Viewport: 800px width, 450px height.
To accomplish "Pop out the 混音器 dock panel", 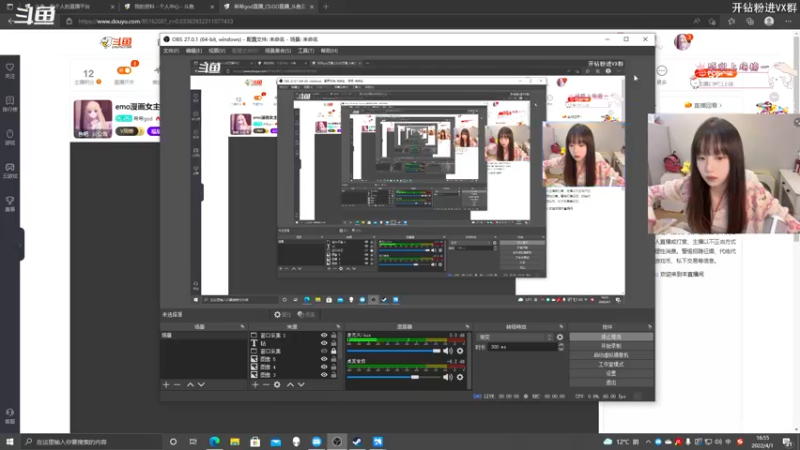I will (x=467, y=327).
